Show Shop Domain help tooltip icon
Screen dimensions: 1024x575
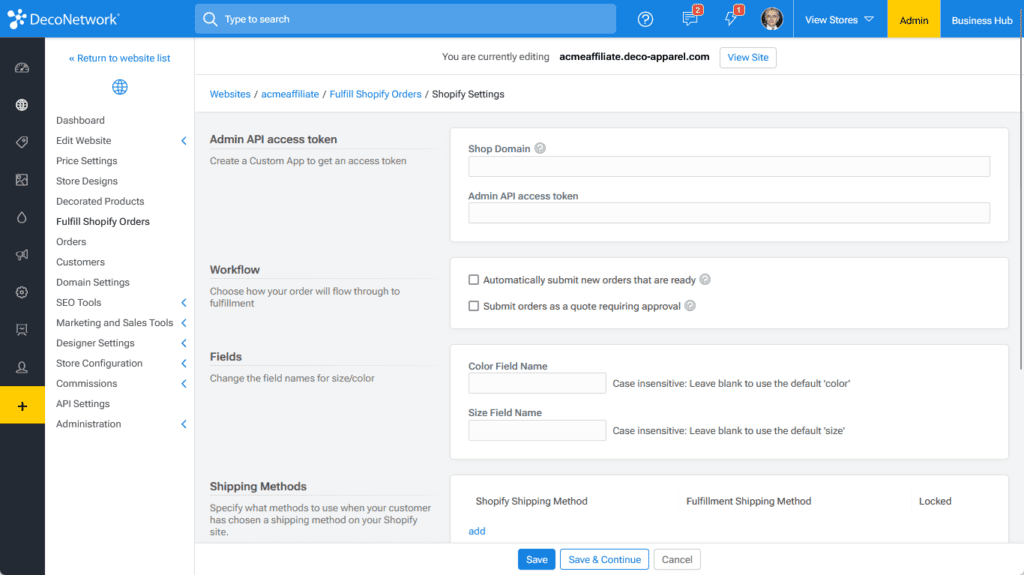(x=540, y=148)
